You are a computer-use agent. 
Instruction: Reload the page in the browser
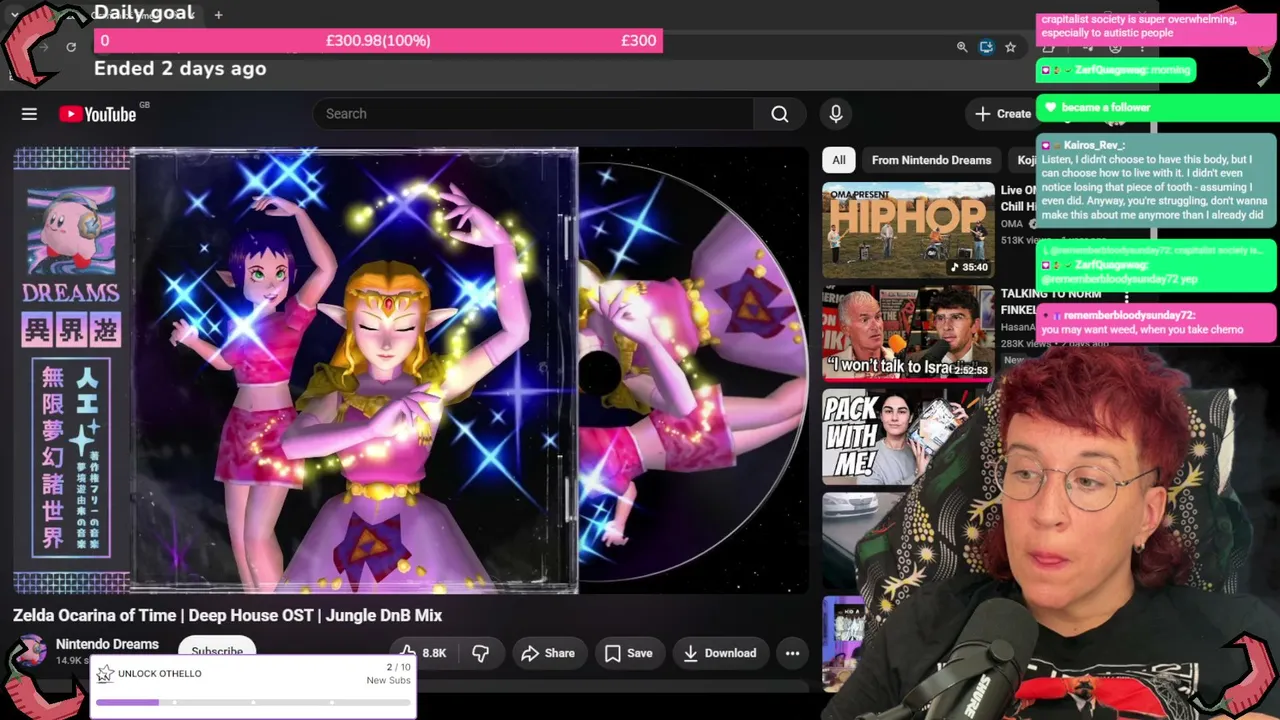[71, 47]
